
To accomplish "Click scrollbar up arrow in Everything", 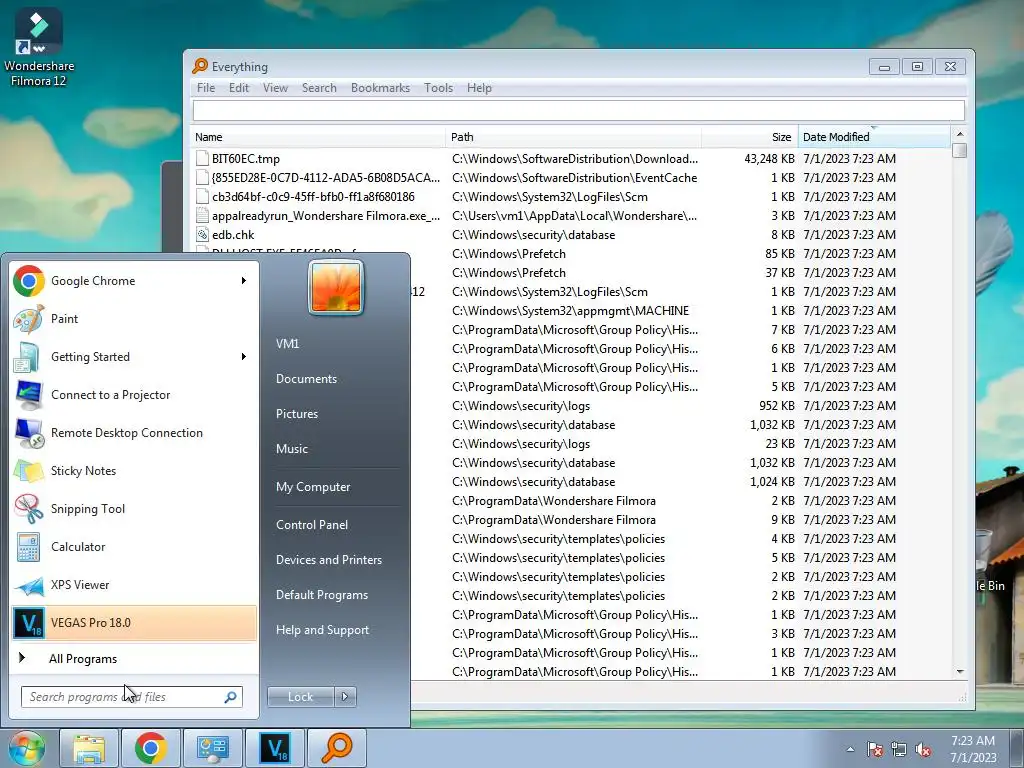I will tap(959, 134).
